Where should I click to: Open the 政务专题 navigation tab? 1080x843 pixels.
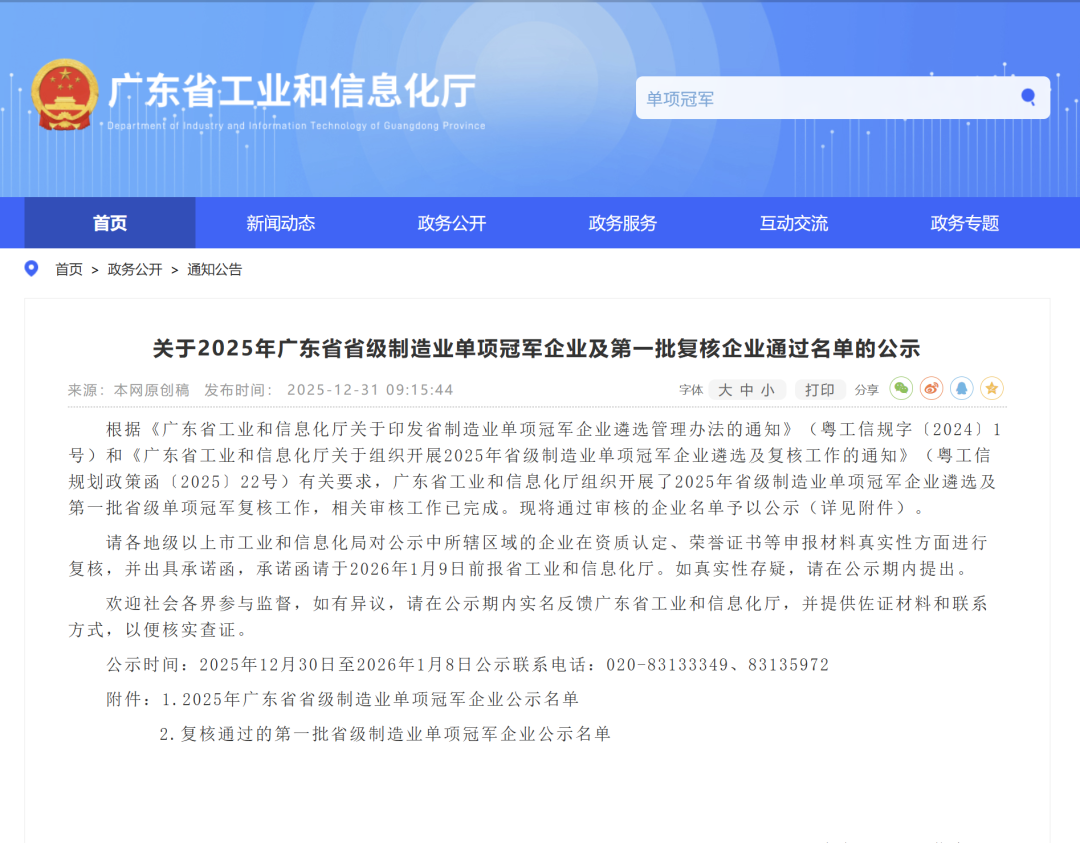[964, 222]
